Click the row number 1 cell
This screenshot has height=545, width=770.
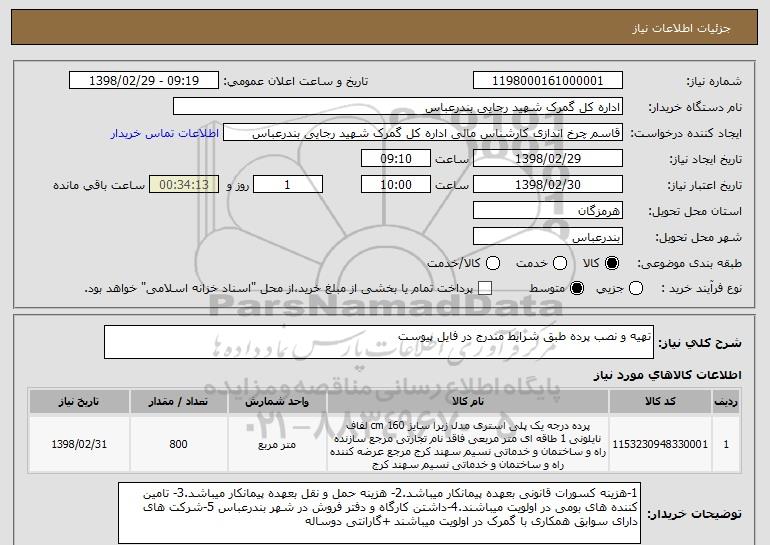click(x=726, y=444)
